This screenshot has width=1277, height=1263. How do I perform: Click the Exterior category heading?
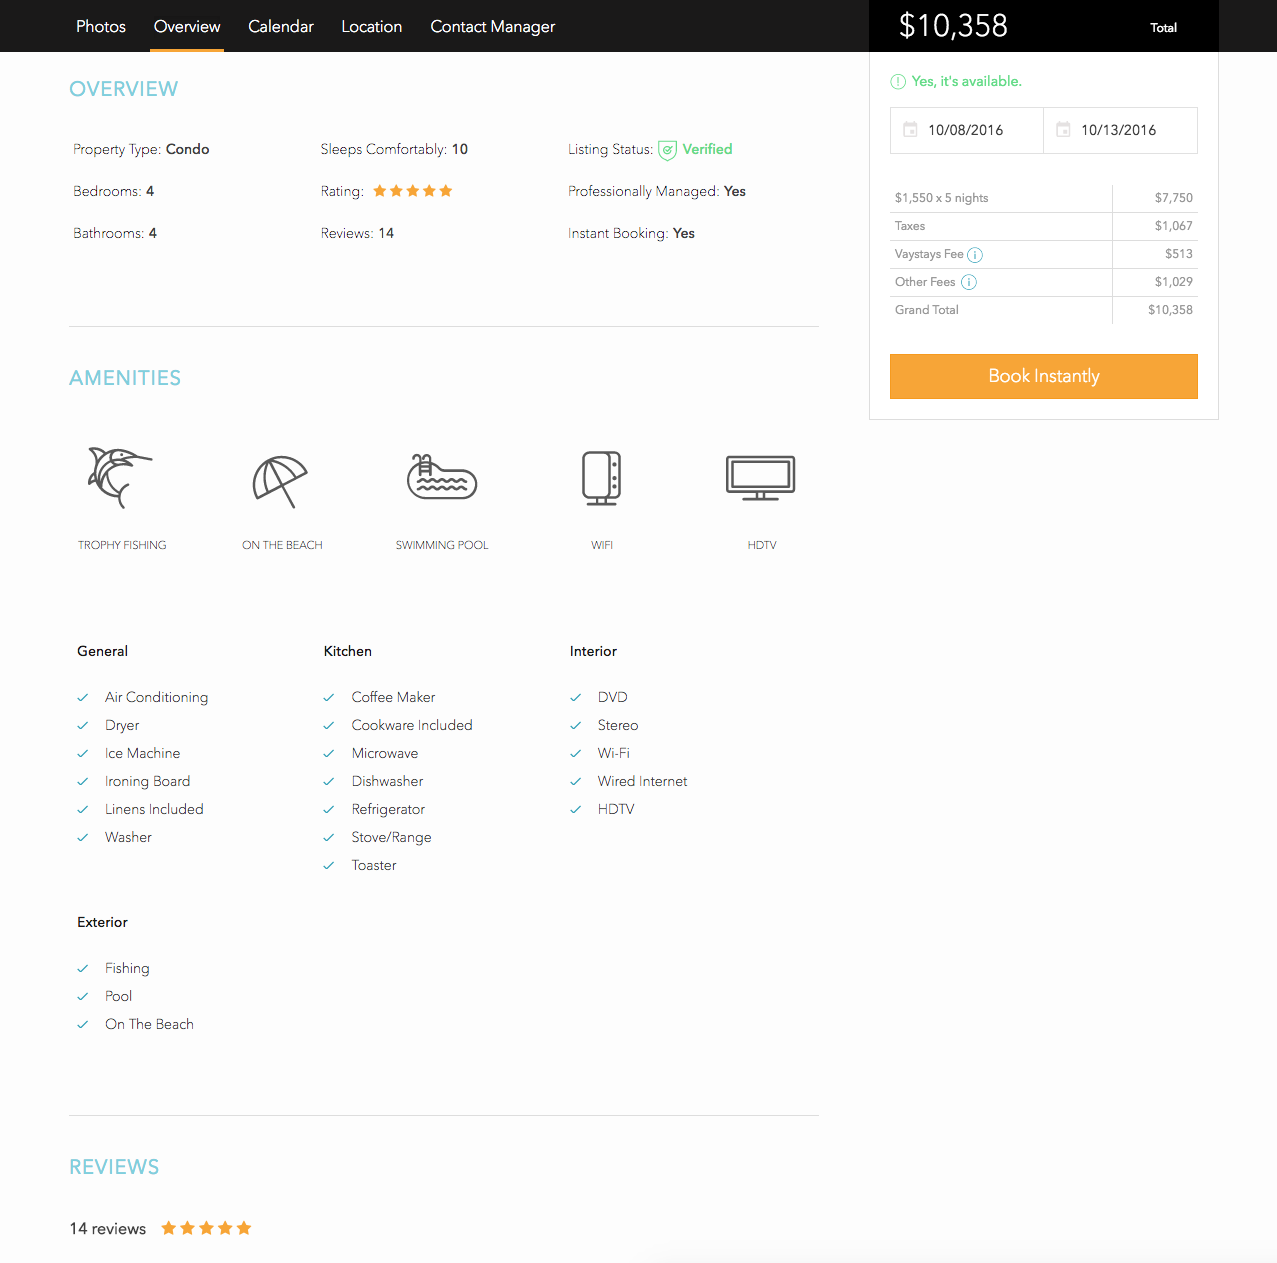(x=102, y=922)
